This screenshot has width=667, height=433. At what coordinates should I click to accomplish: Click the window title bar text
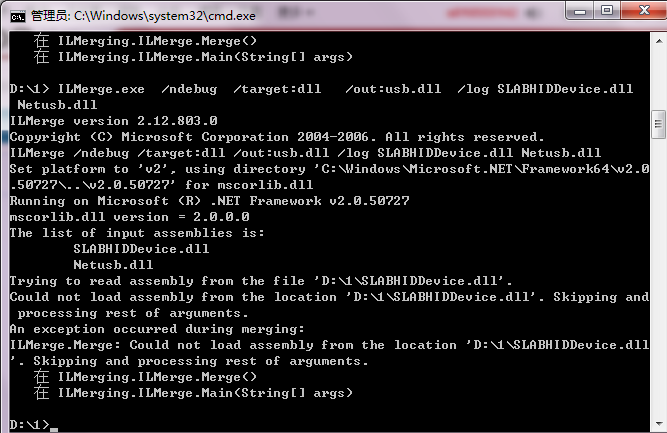143,16
